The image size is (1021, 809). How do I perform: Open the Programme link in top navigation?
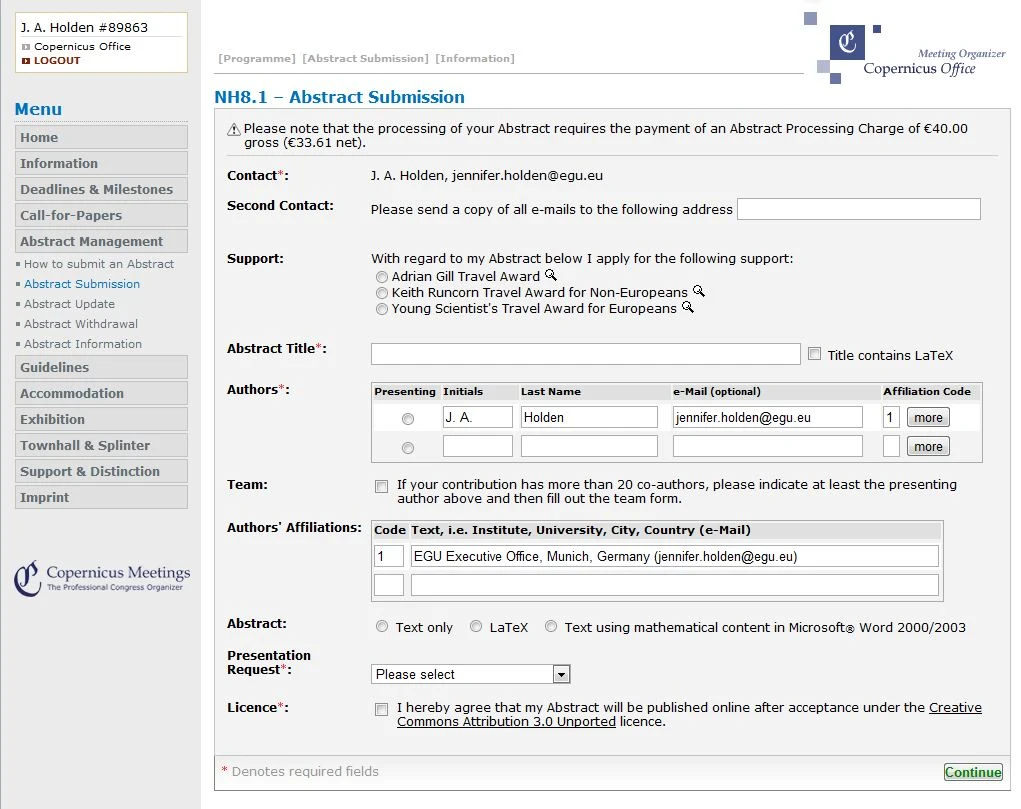pyautogui.click(x=258, y=58)
